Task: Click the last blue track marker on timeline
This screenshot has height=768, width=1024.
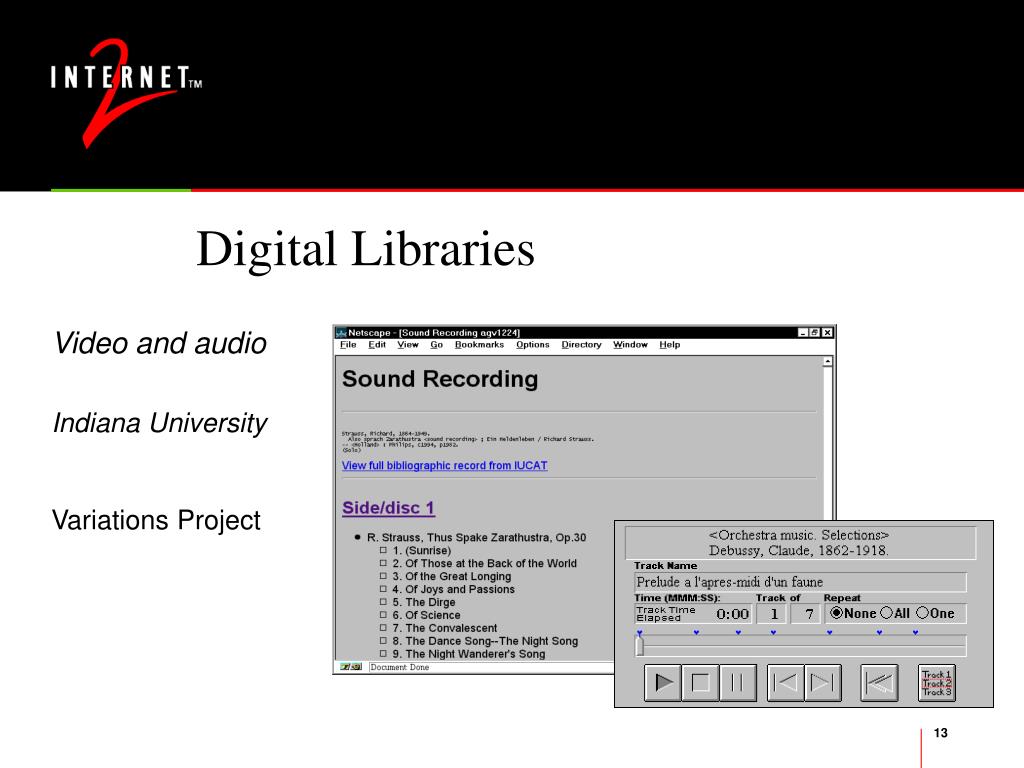Action: coord(916,633)
